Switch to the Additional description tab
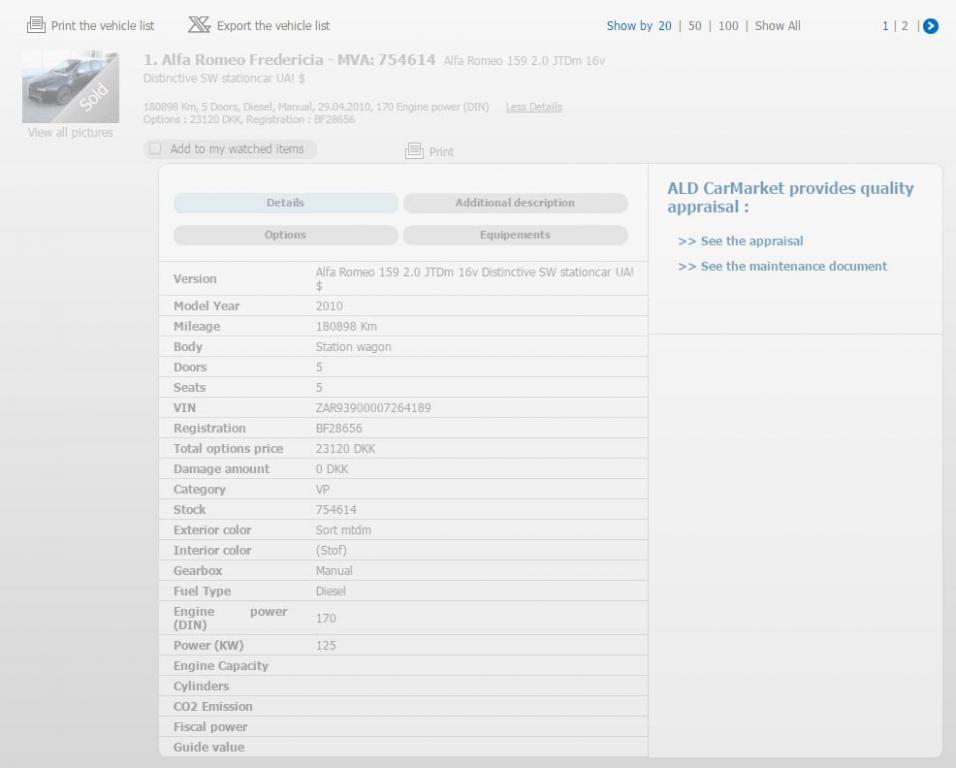 (x=515, y=203)
